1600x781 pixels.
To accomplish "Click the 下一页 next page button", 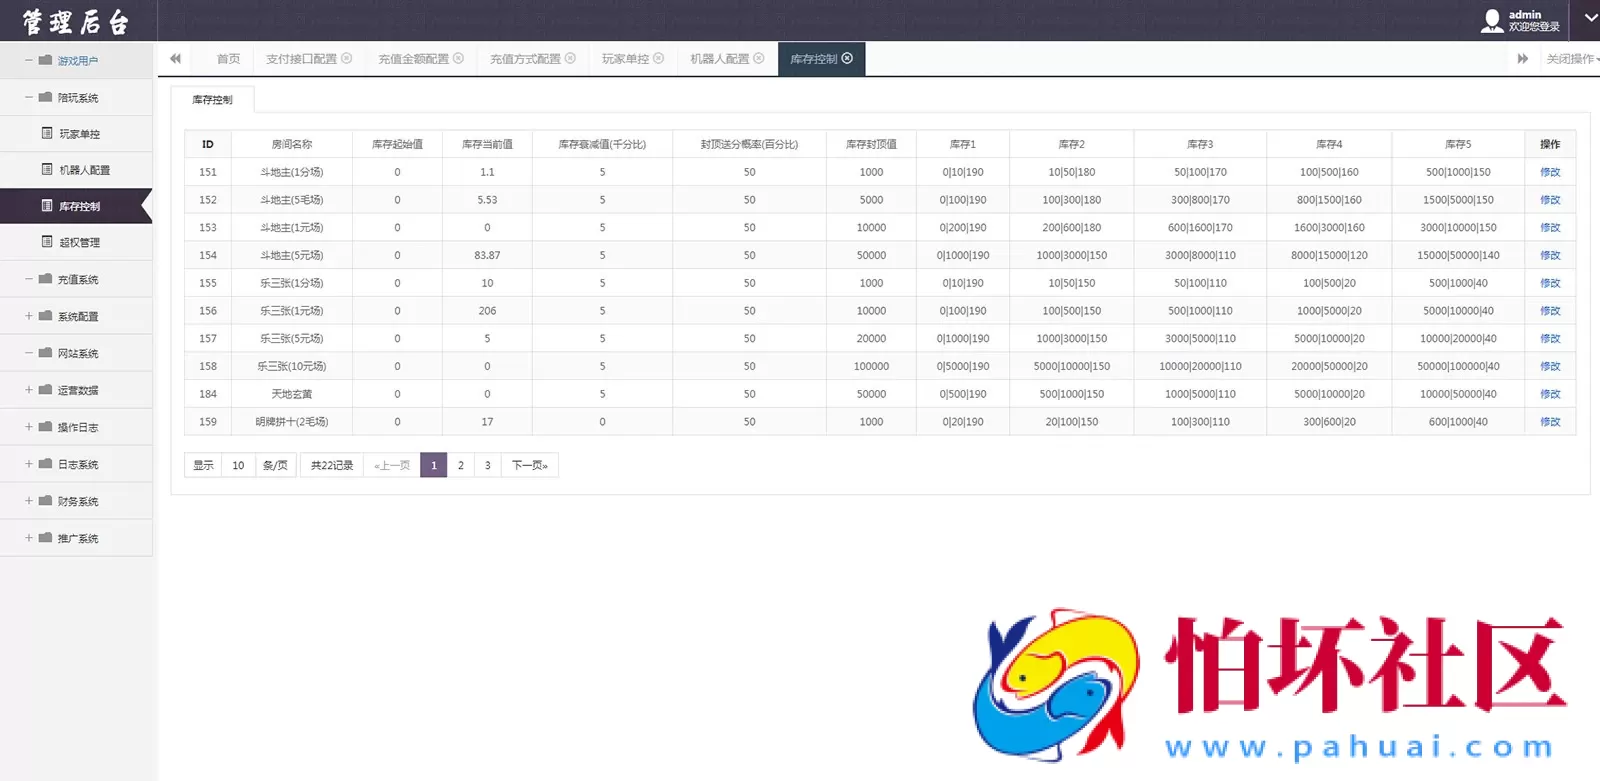I will click(x=530, y=465).
